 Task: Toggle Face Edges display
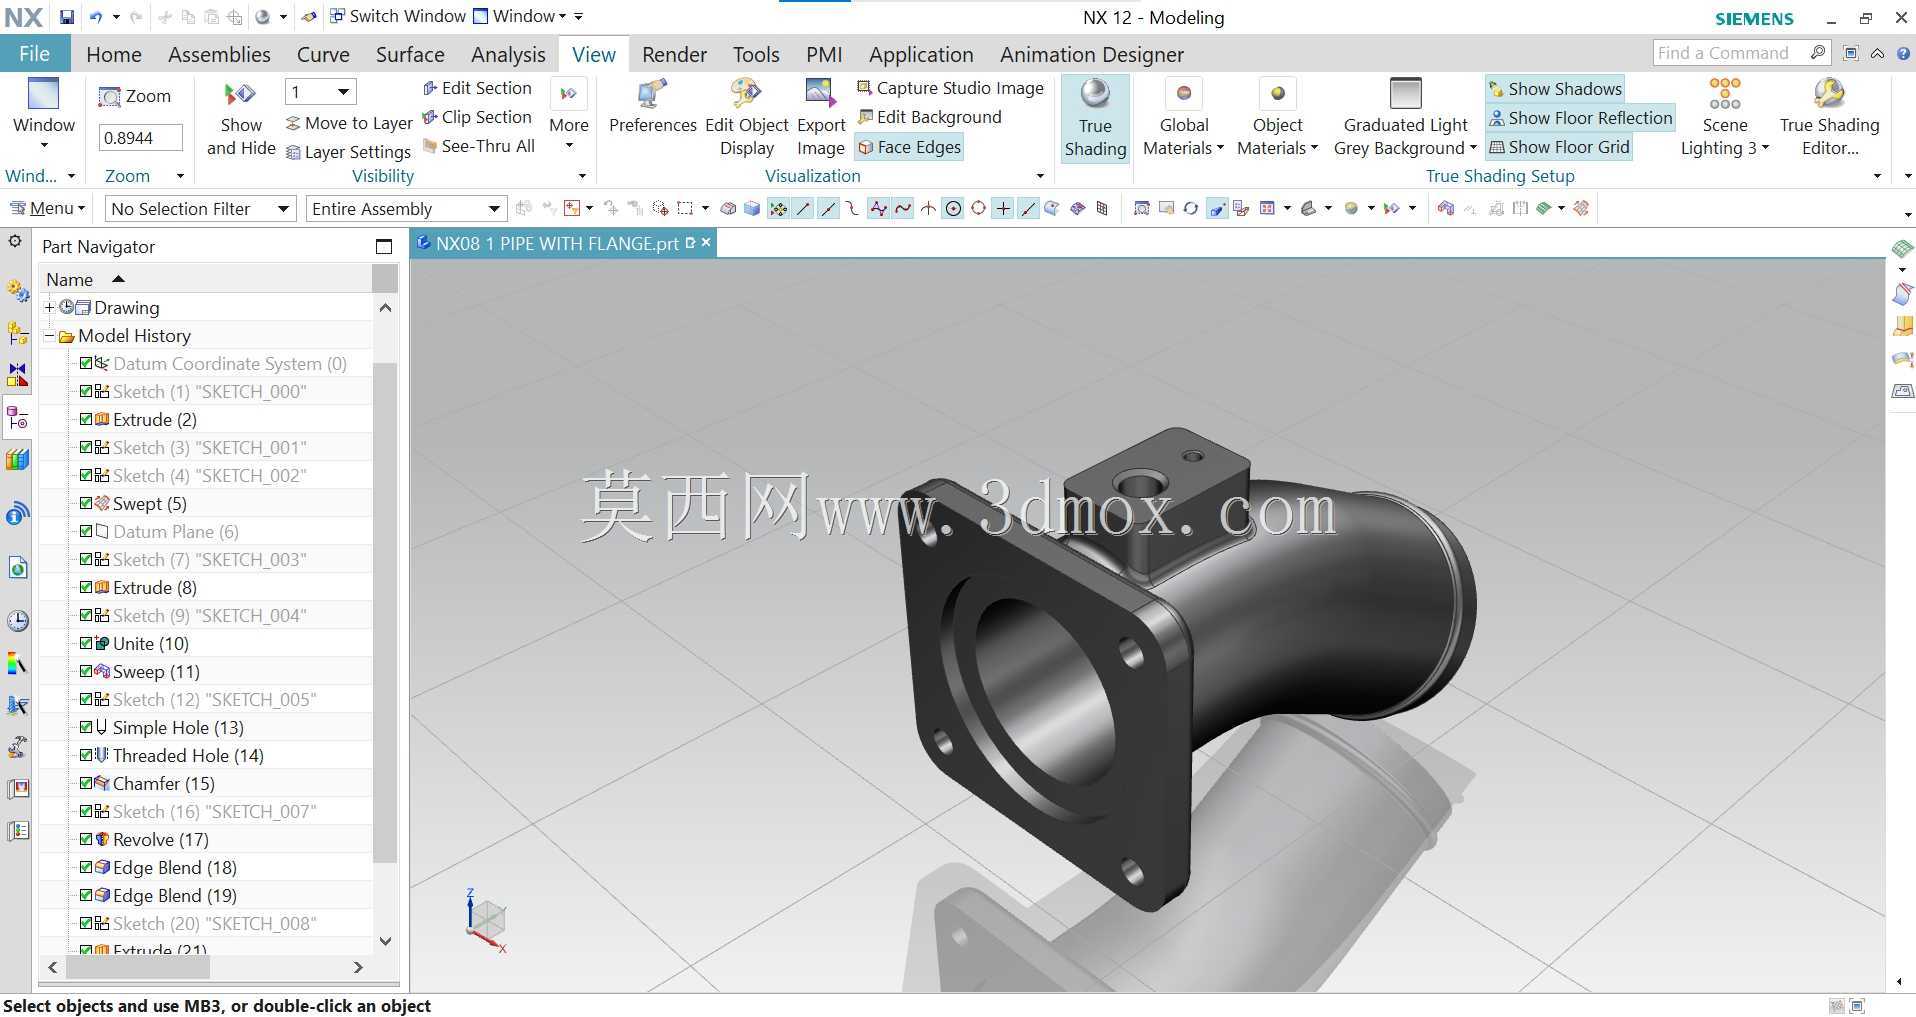click(x=908, y=147)
